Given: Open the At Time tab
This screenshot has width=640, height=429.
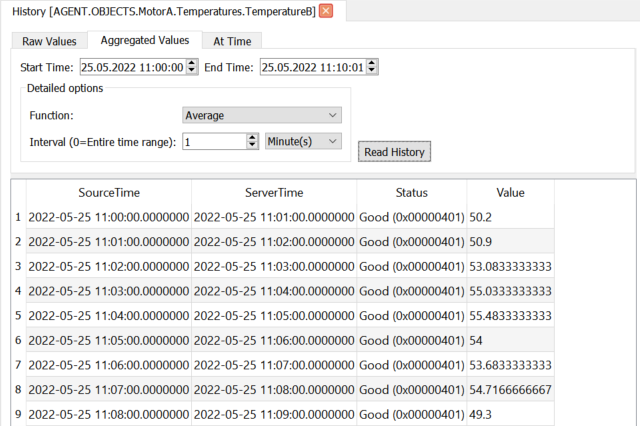Looking at the screenshot, I should point(232,41).
